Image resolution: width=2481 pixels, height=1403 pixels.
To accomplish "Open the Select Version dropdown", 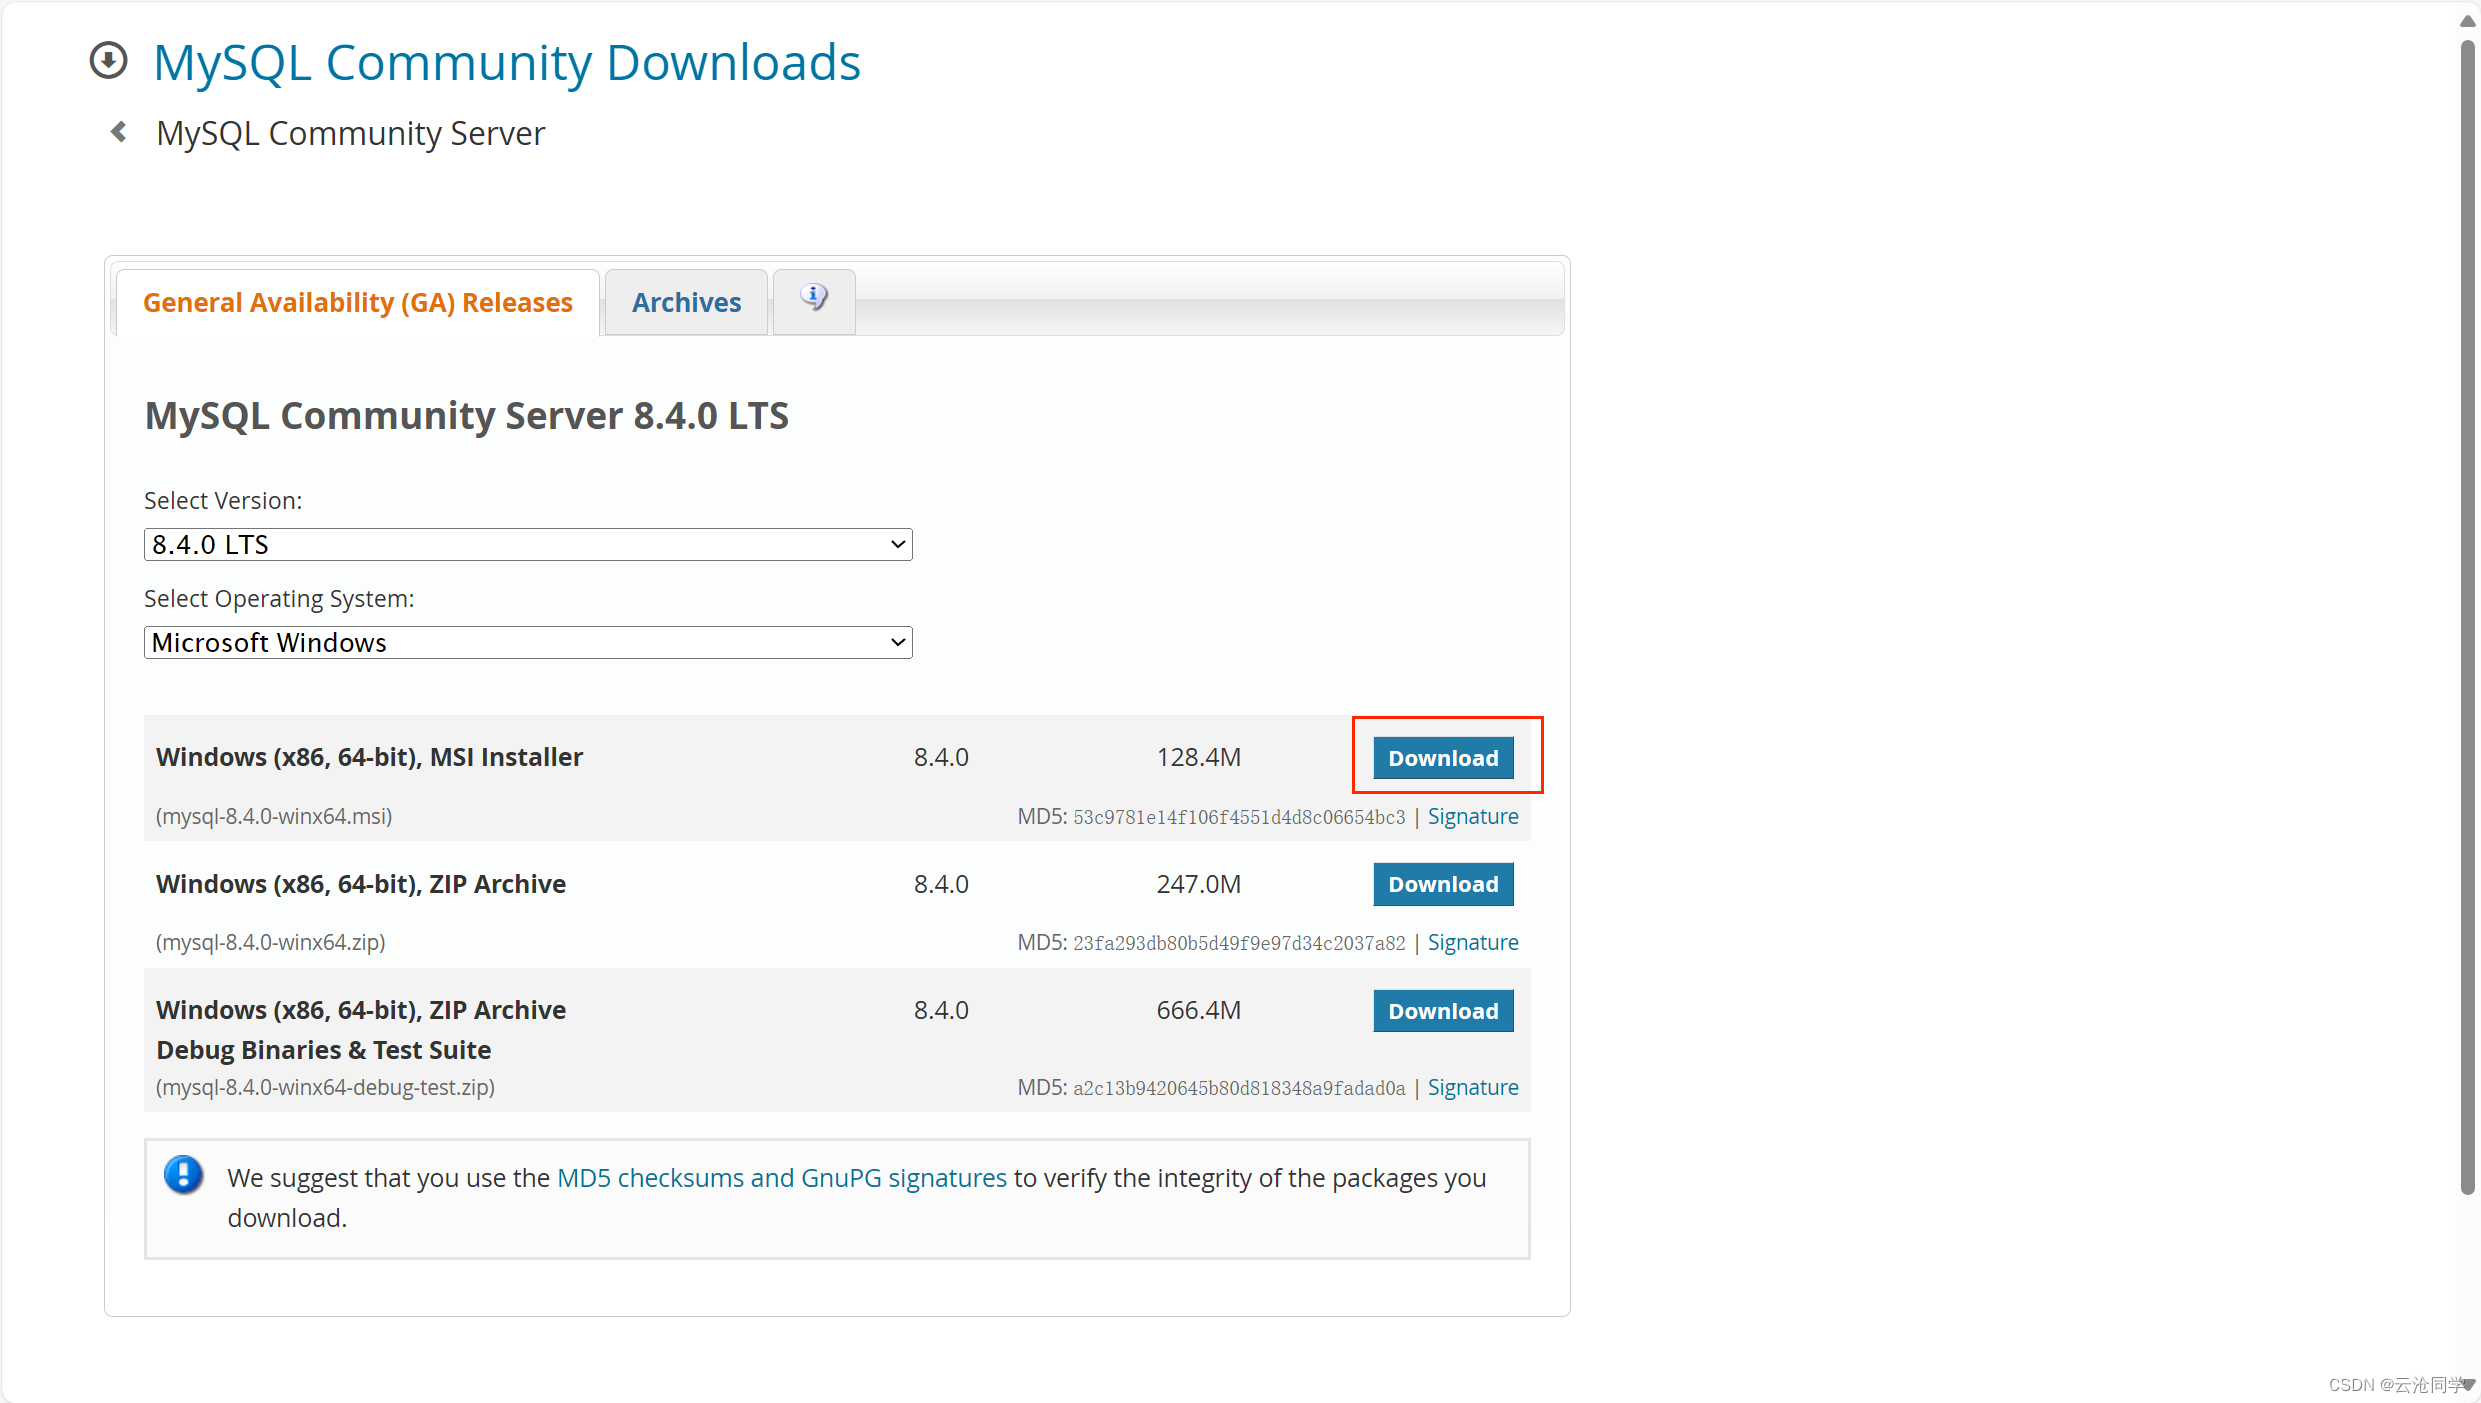I will 527,543.
